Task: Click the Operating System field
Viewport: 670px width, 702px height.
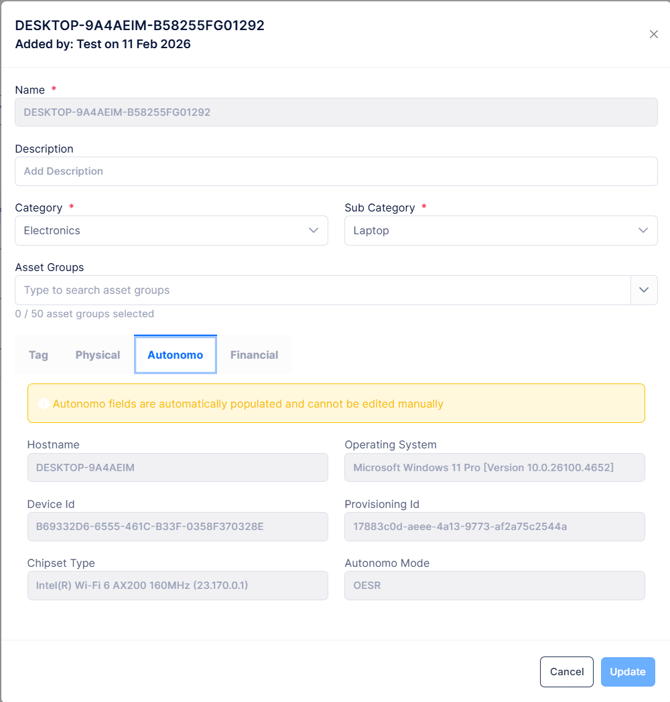Action: tap(494, 467)
